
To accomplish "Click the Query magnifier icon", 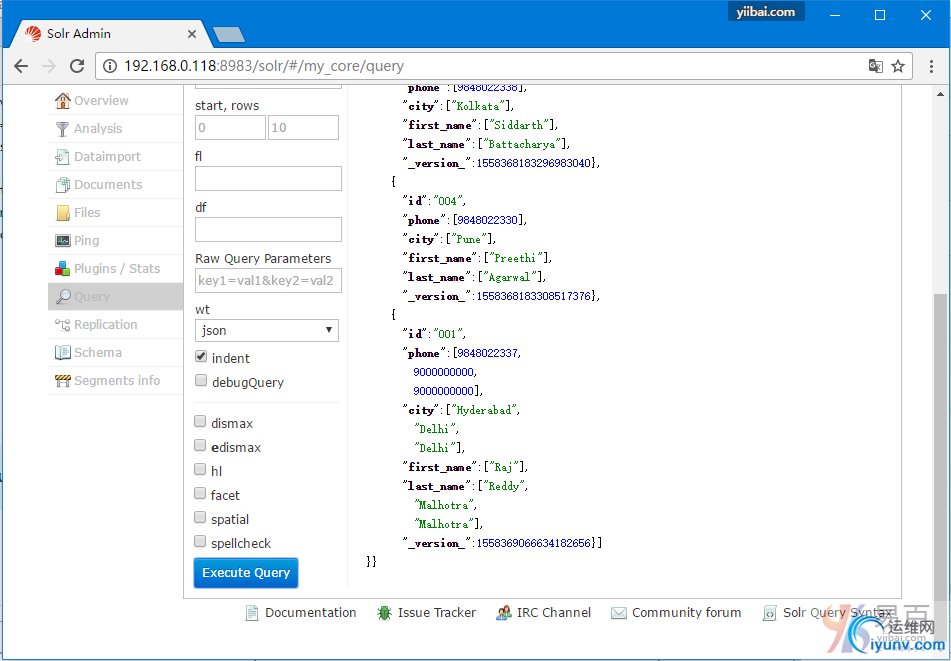I will pyautogui.click(x=62, y=297).
